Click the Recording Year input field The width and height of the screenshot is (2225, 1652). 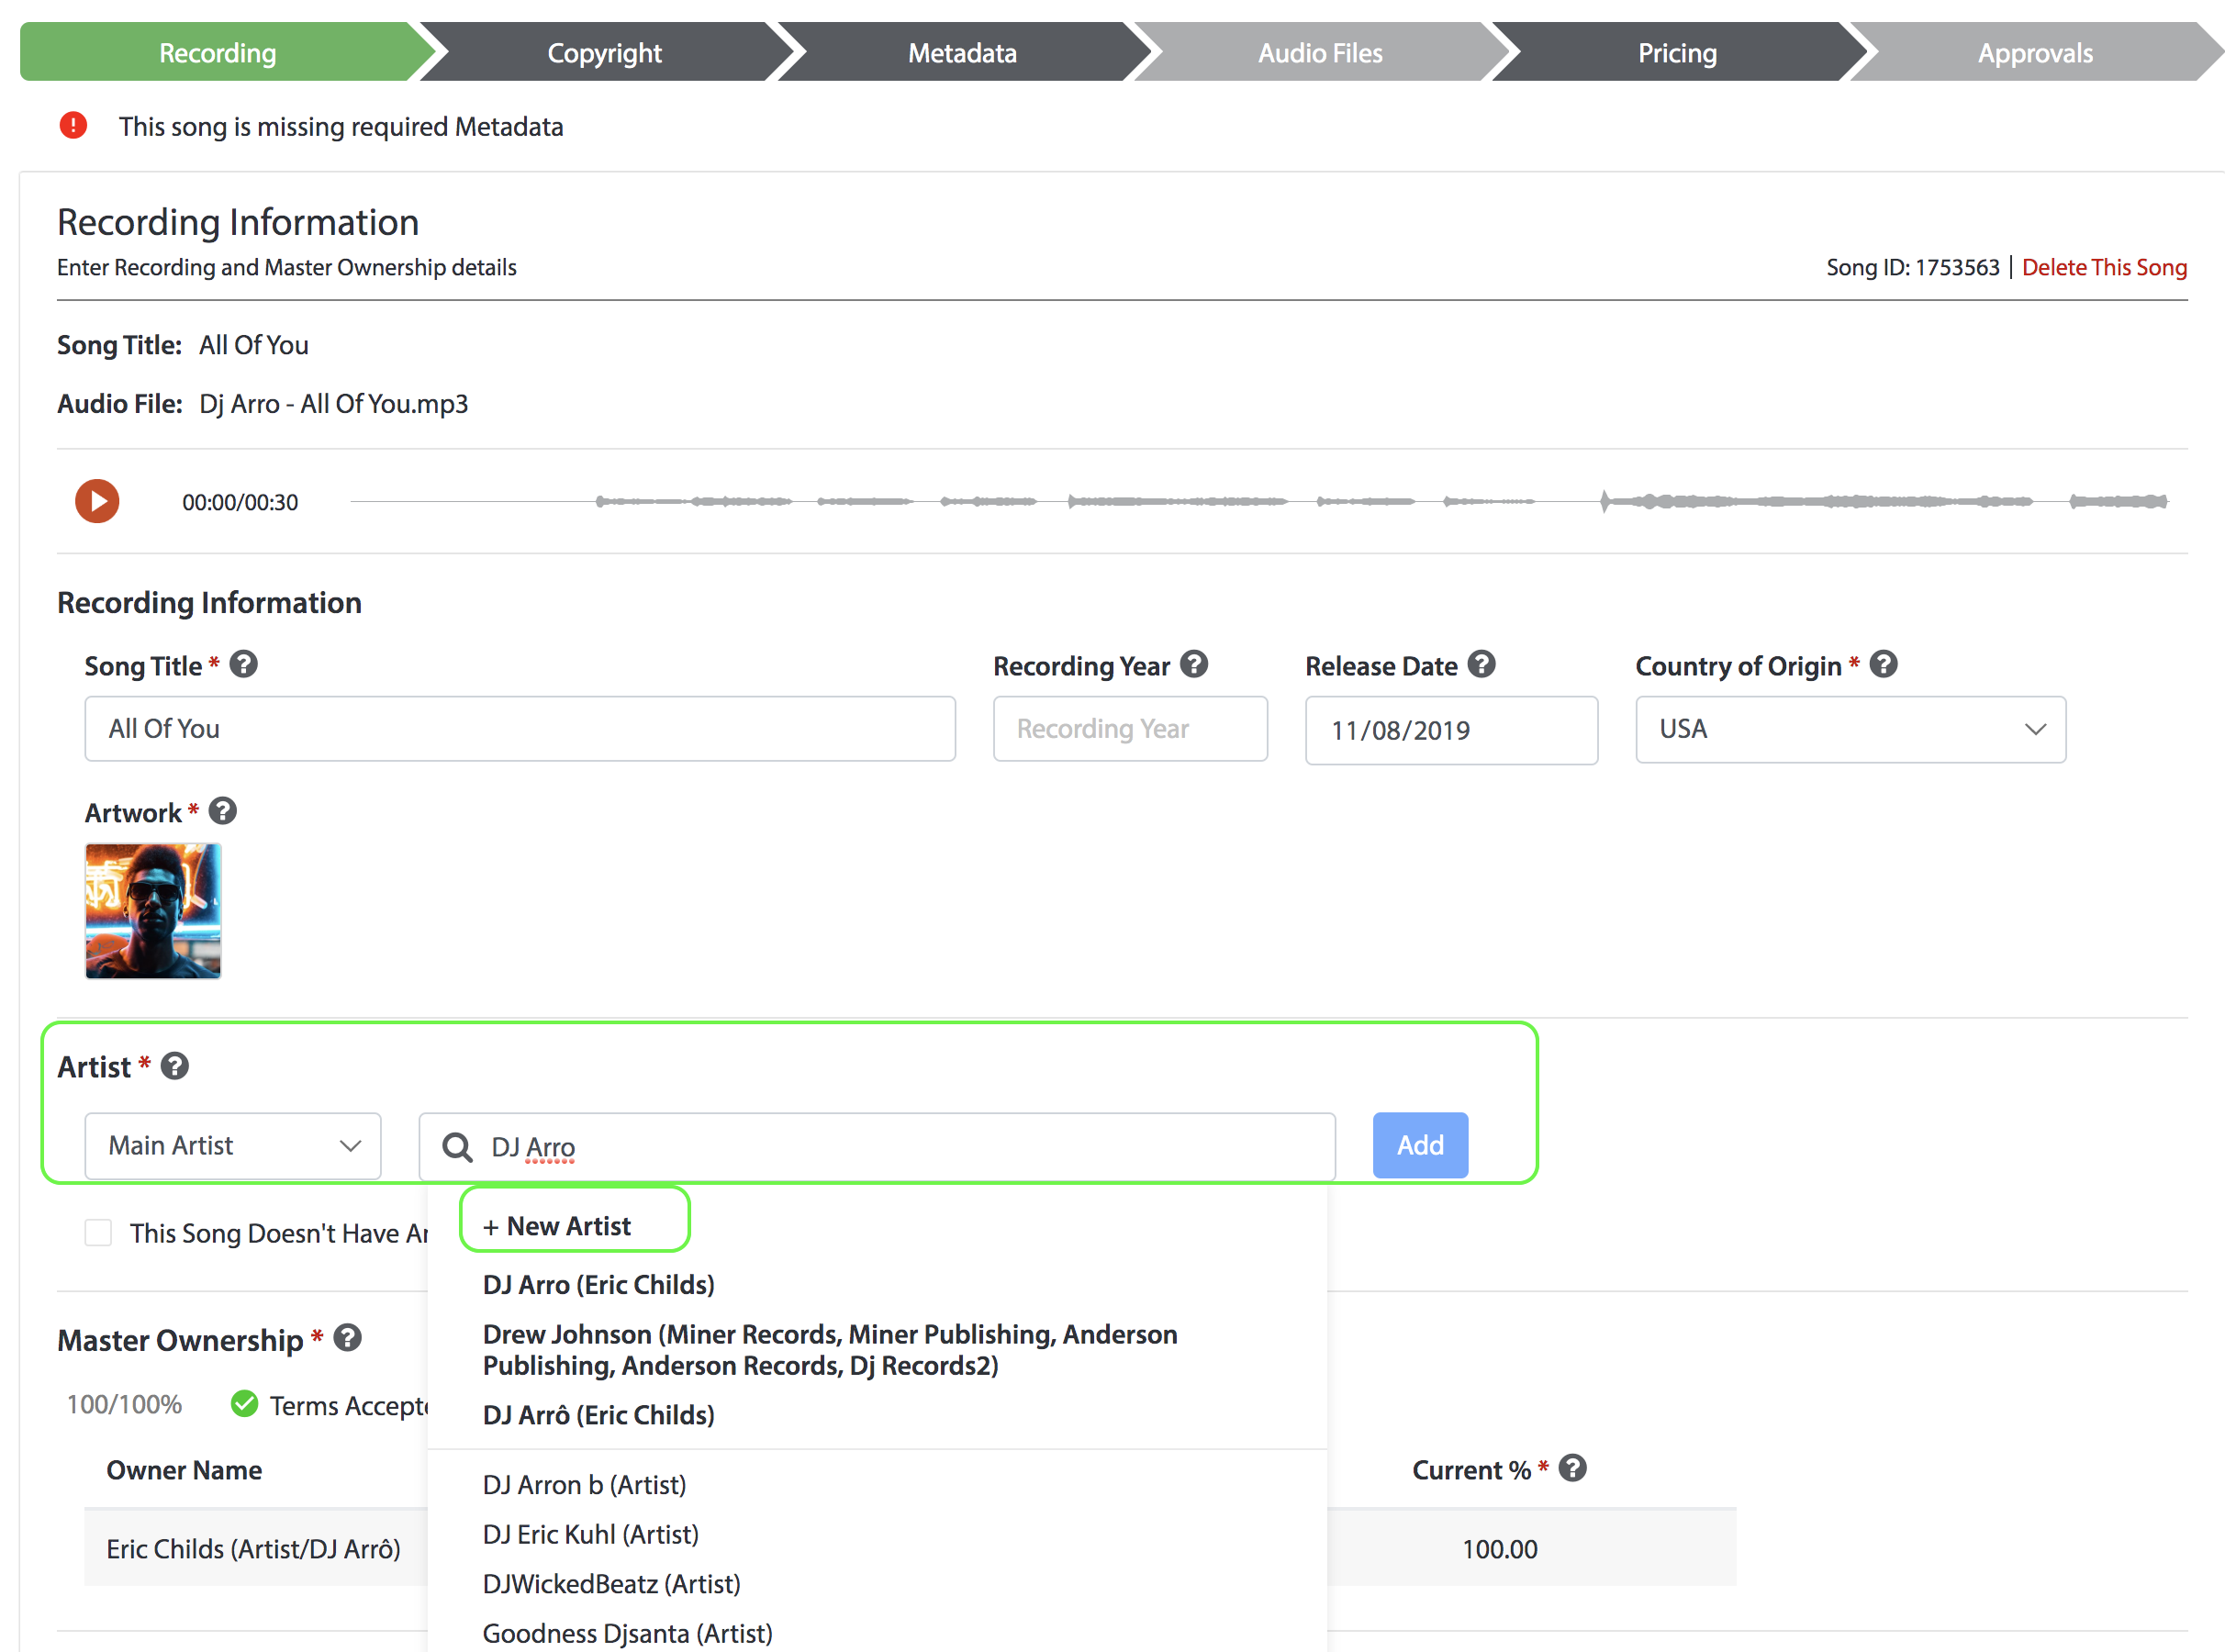click(x=1130, y=729)
